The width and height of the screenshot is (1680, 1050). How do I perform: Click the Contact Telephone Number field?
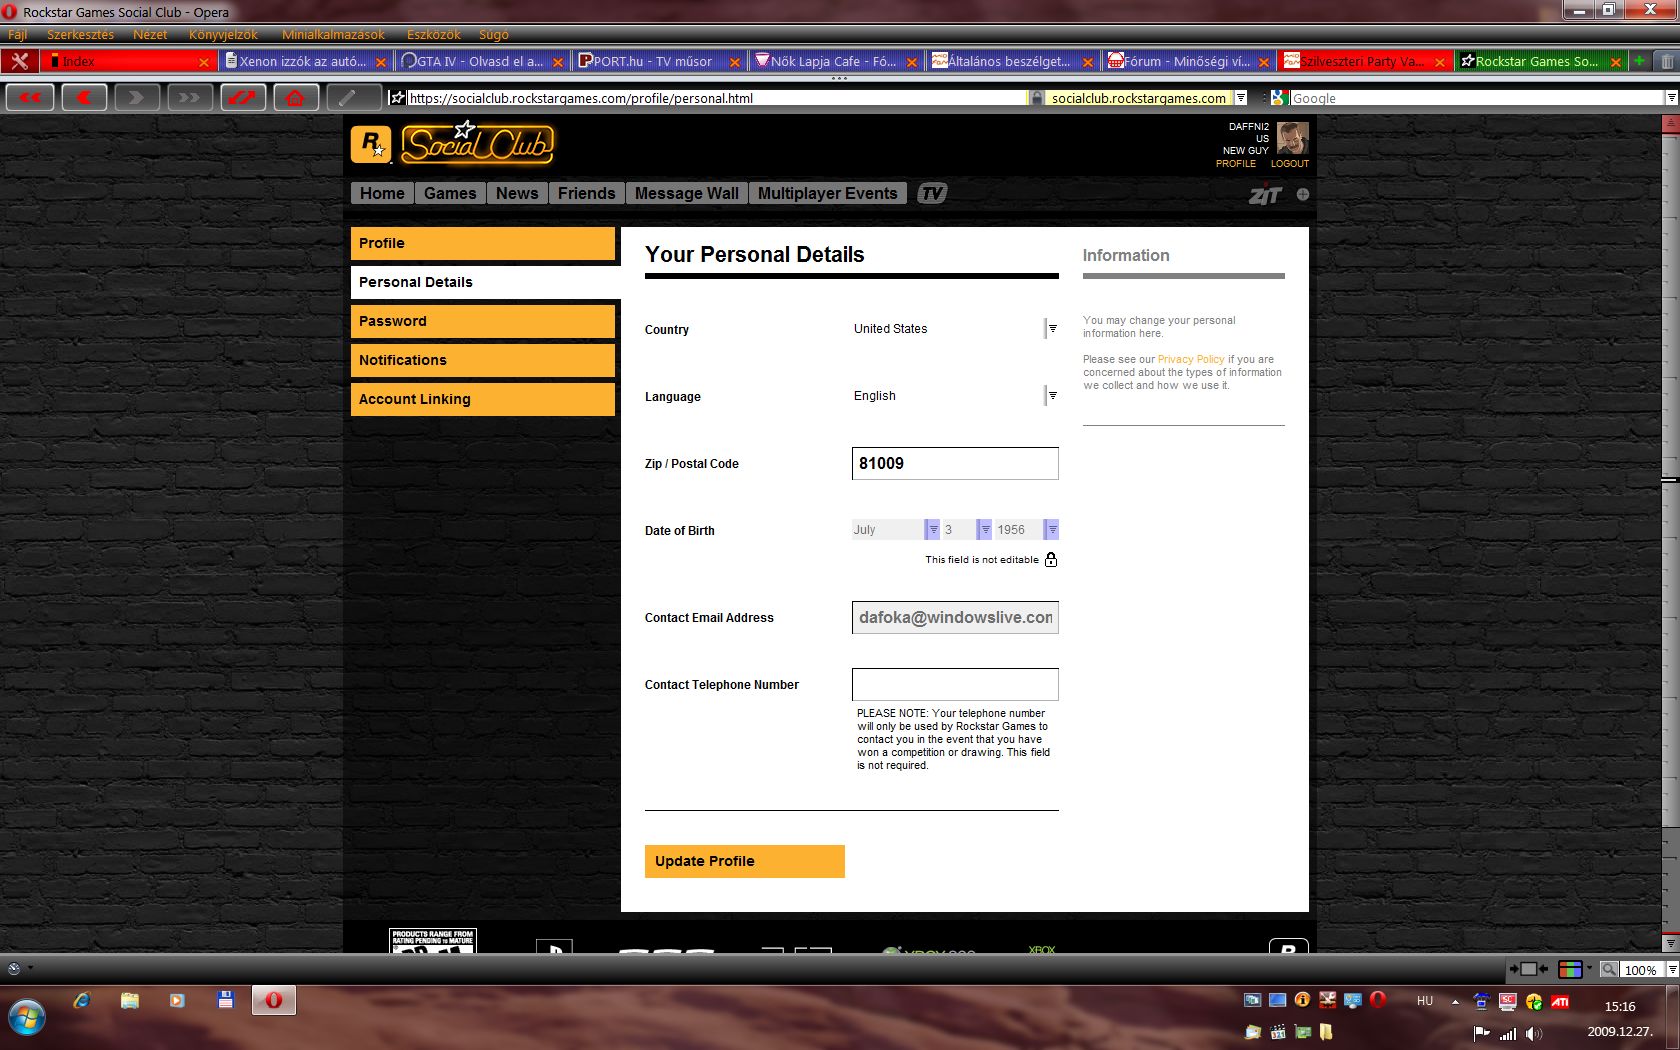(955, 684)
